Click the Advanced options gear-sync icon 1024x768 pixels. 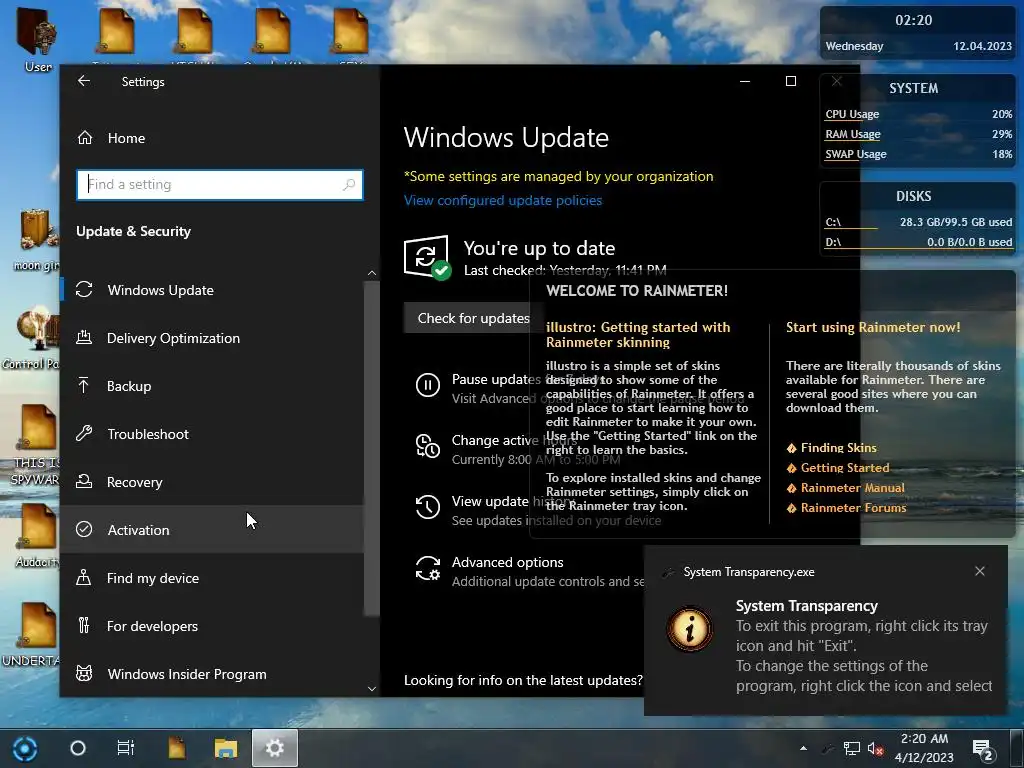coord(428,568)
